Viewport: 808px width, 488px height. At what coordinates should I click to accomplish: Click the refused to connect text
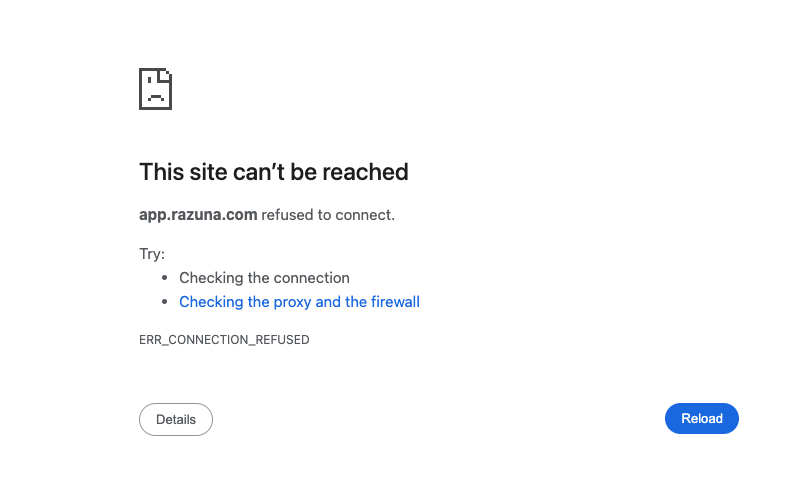(x=328, y=214)
